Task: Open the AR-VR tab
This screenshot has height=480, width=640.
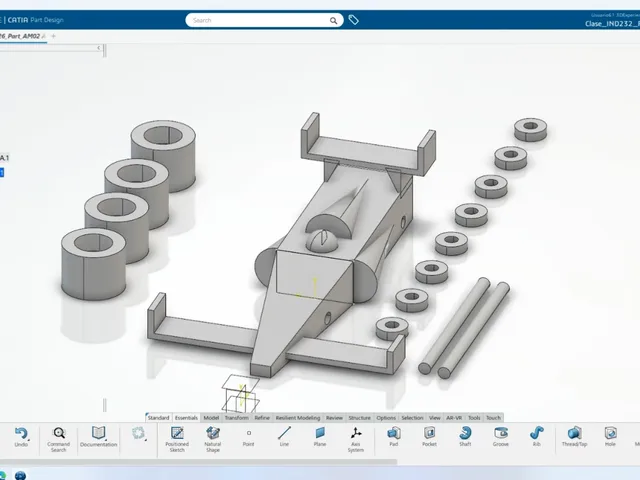Action: [454, 418]
